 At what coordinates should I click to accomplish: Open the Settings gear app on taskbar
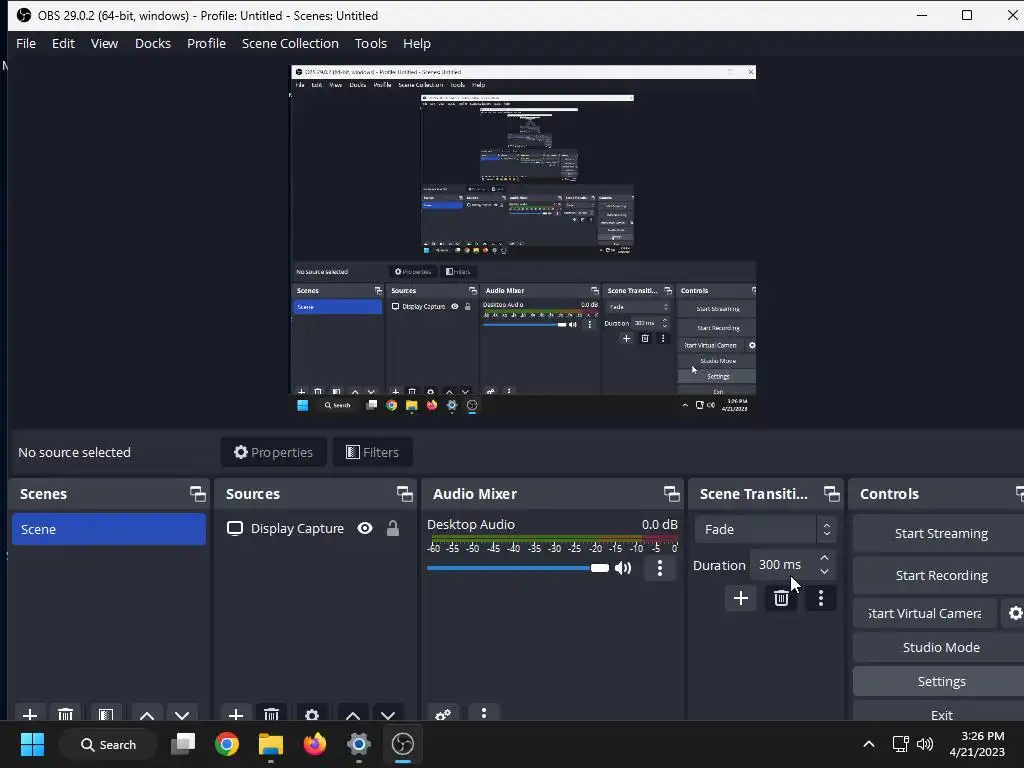[359, 744]
